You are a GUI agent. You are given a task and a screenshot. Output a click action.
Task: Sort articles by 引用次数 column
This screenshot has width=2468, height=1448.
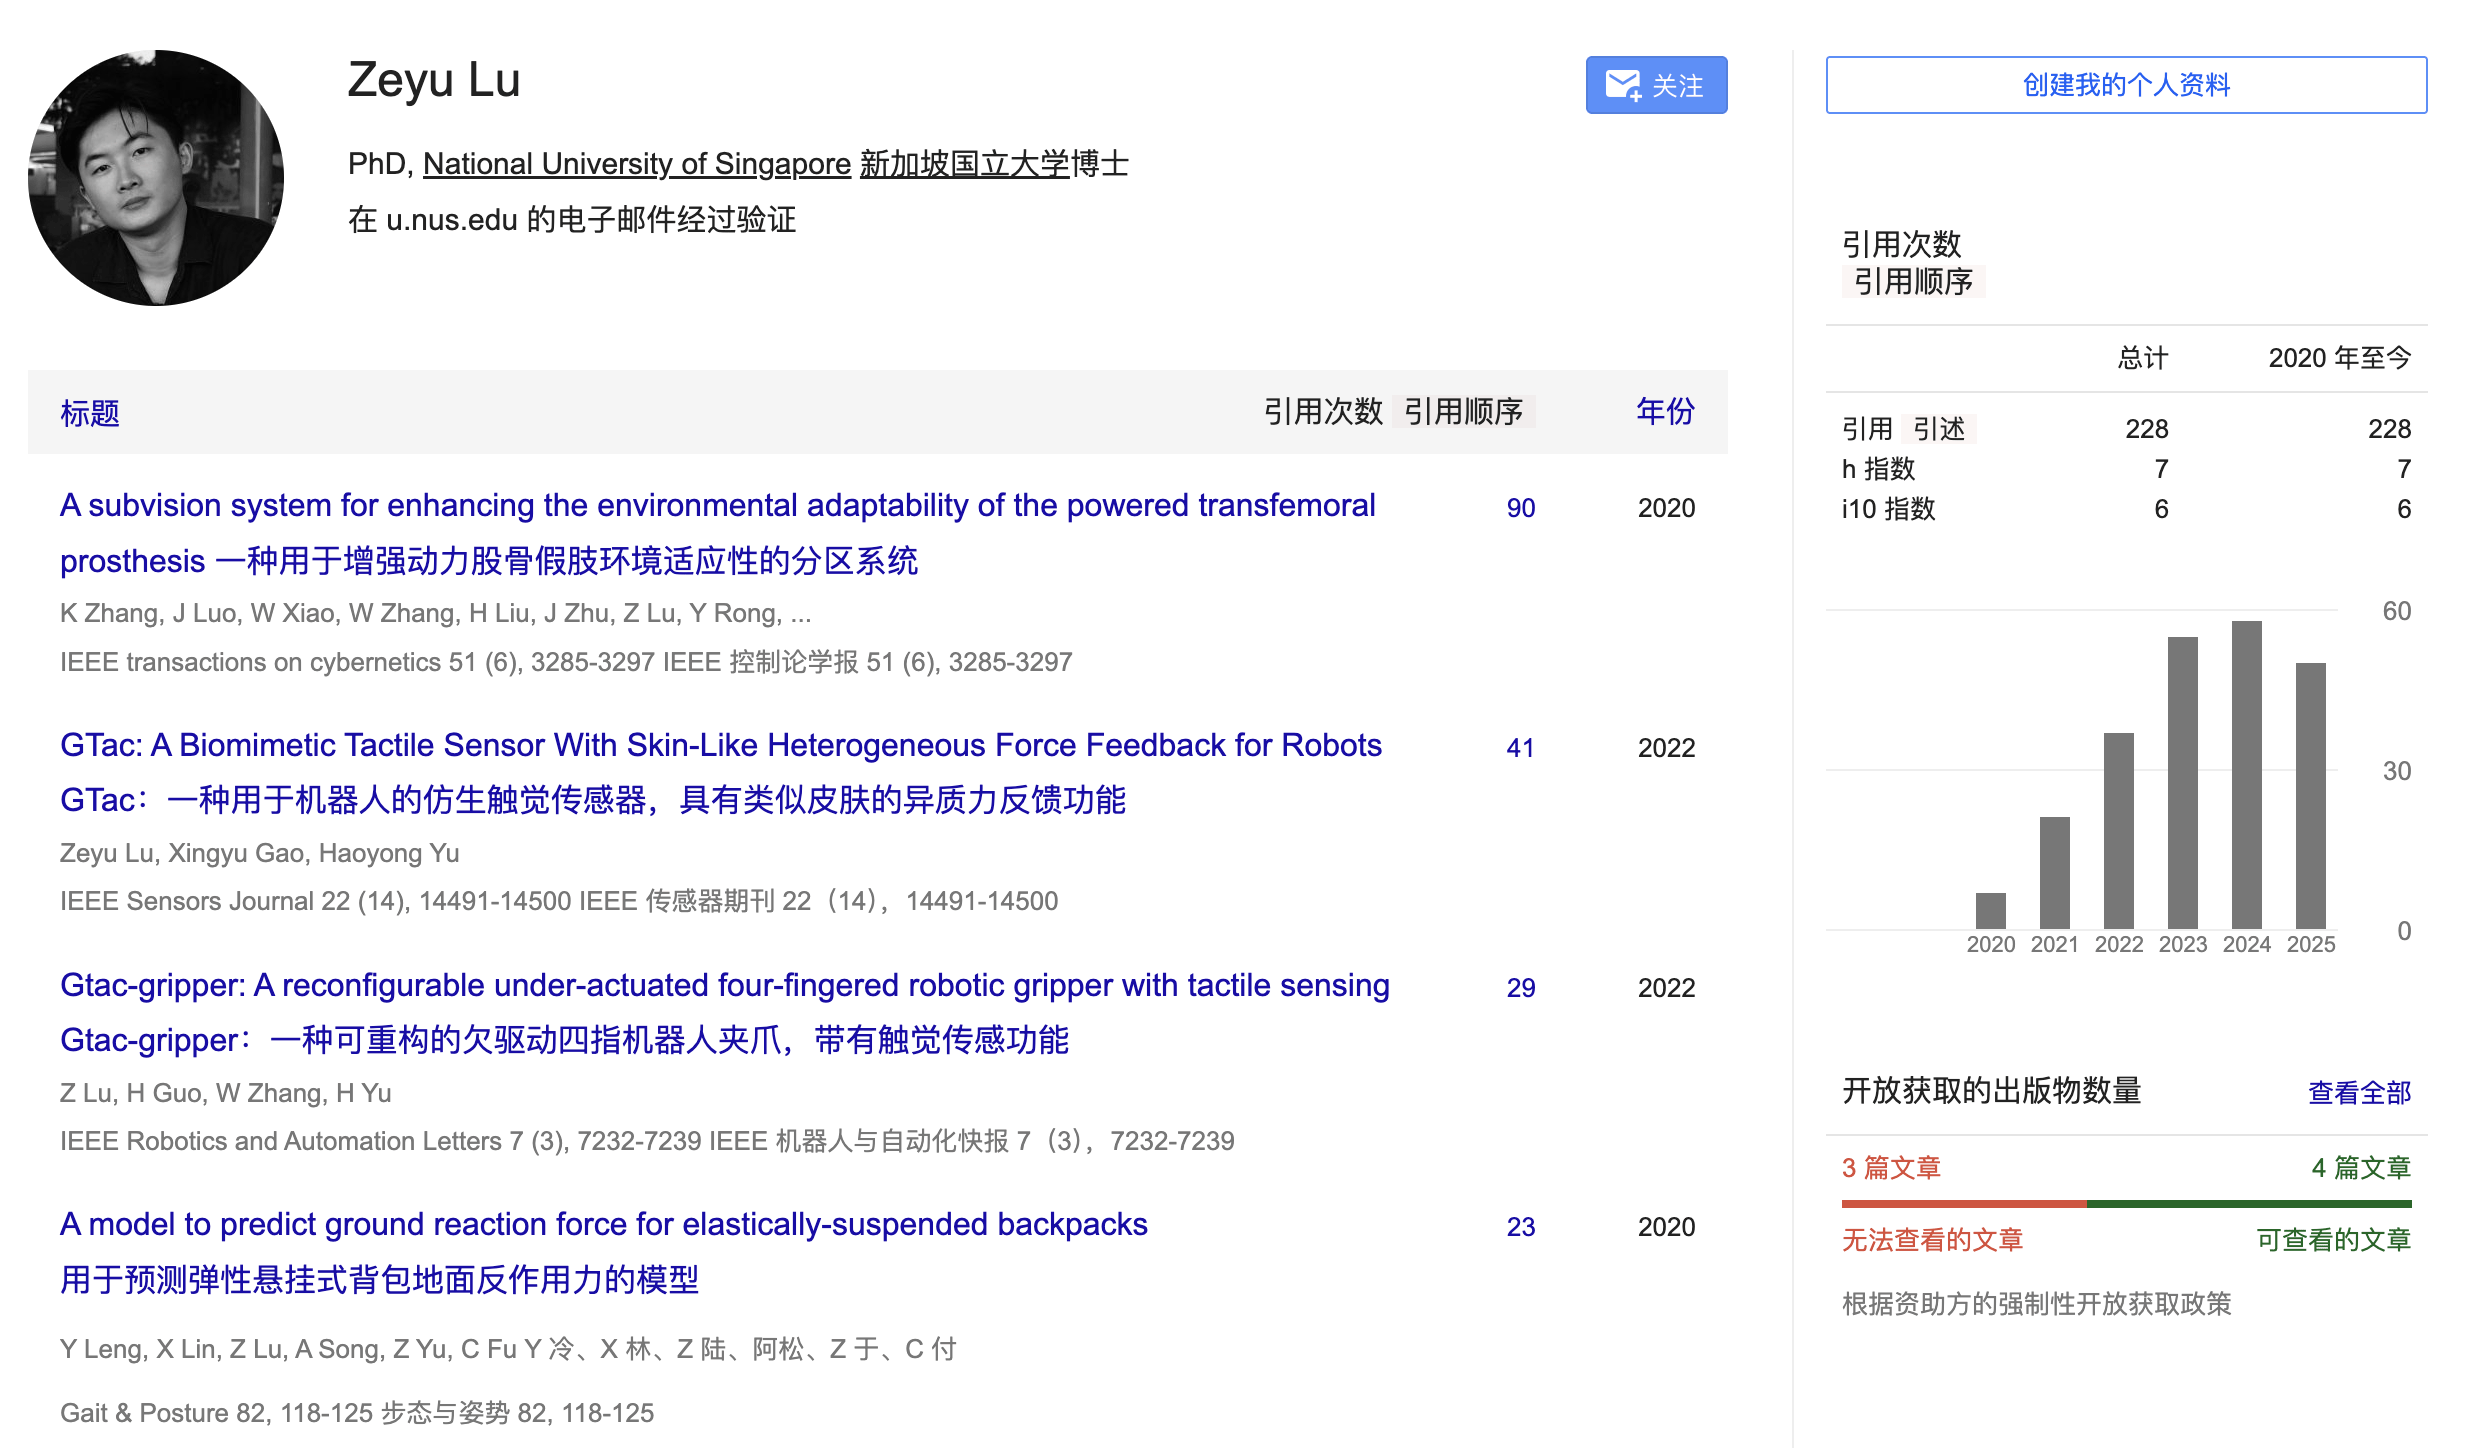(x=1324, y=410)
